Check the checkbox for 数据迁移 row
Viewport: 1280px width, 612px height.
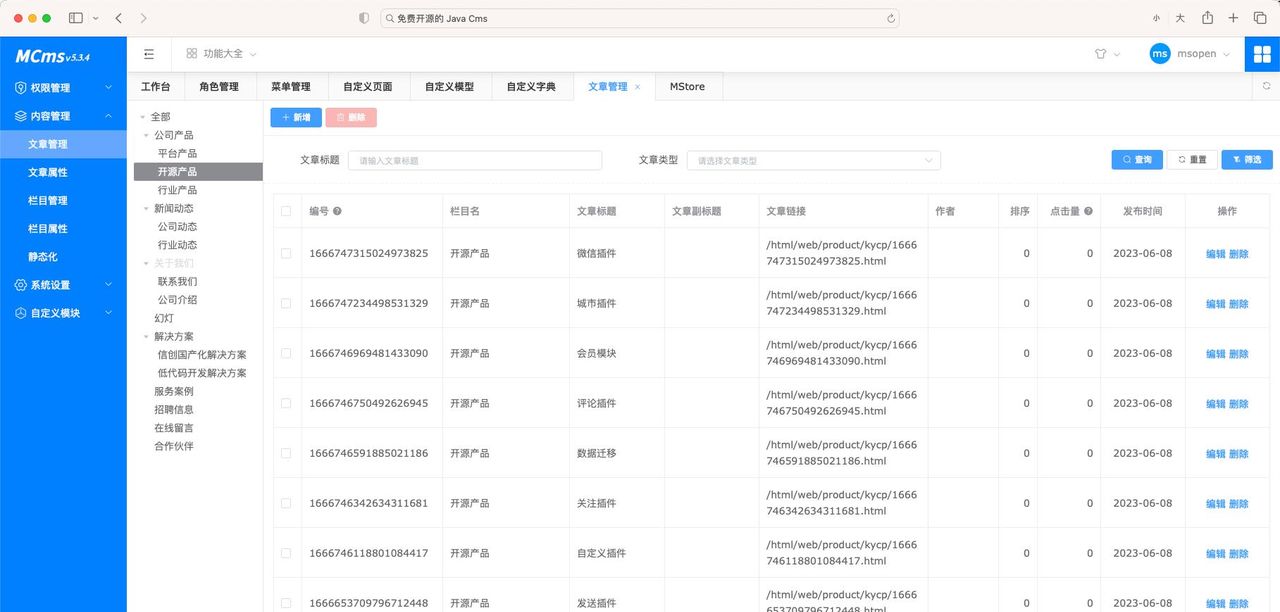[287, 453]
